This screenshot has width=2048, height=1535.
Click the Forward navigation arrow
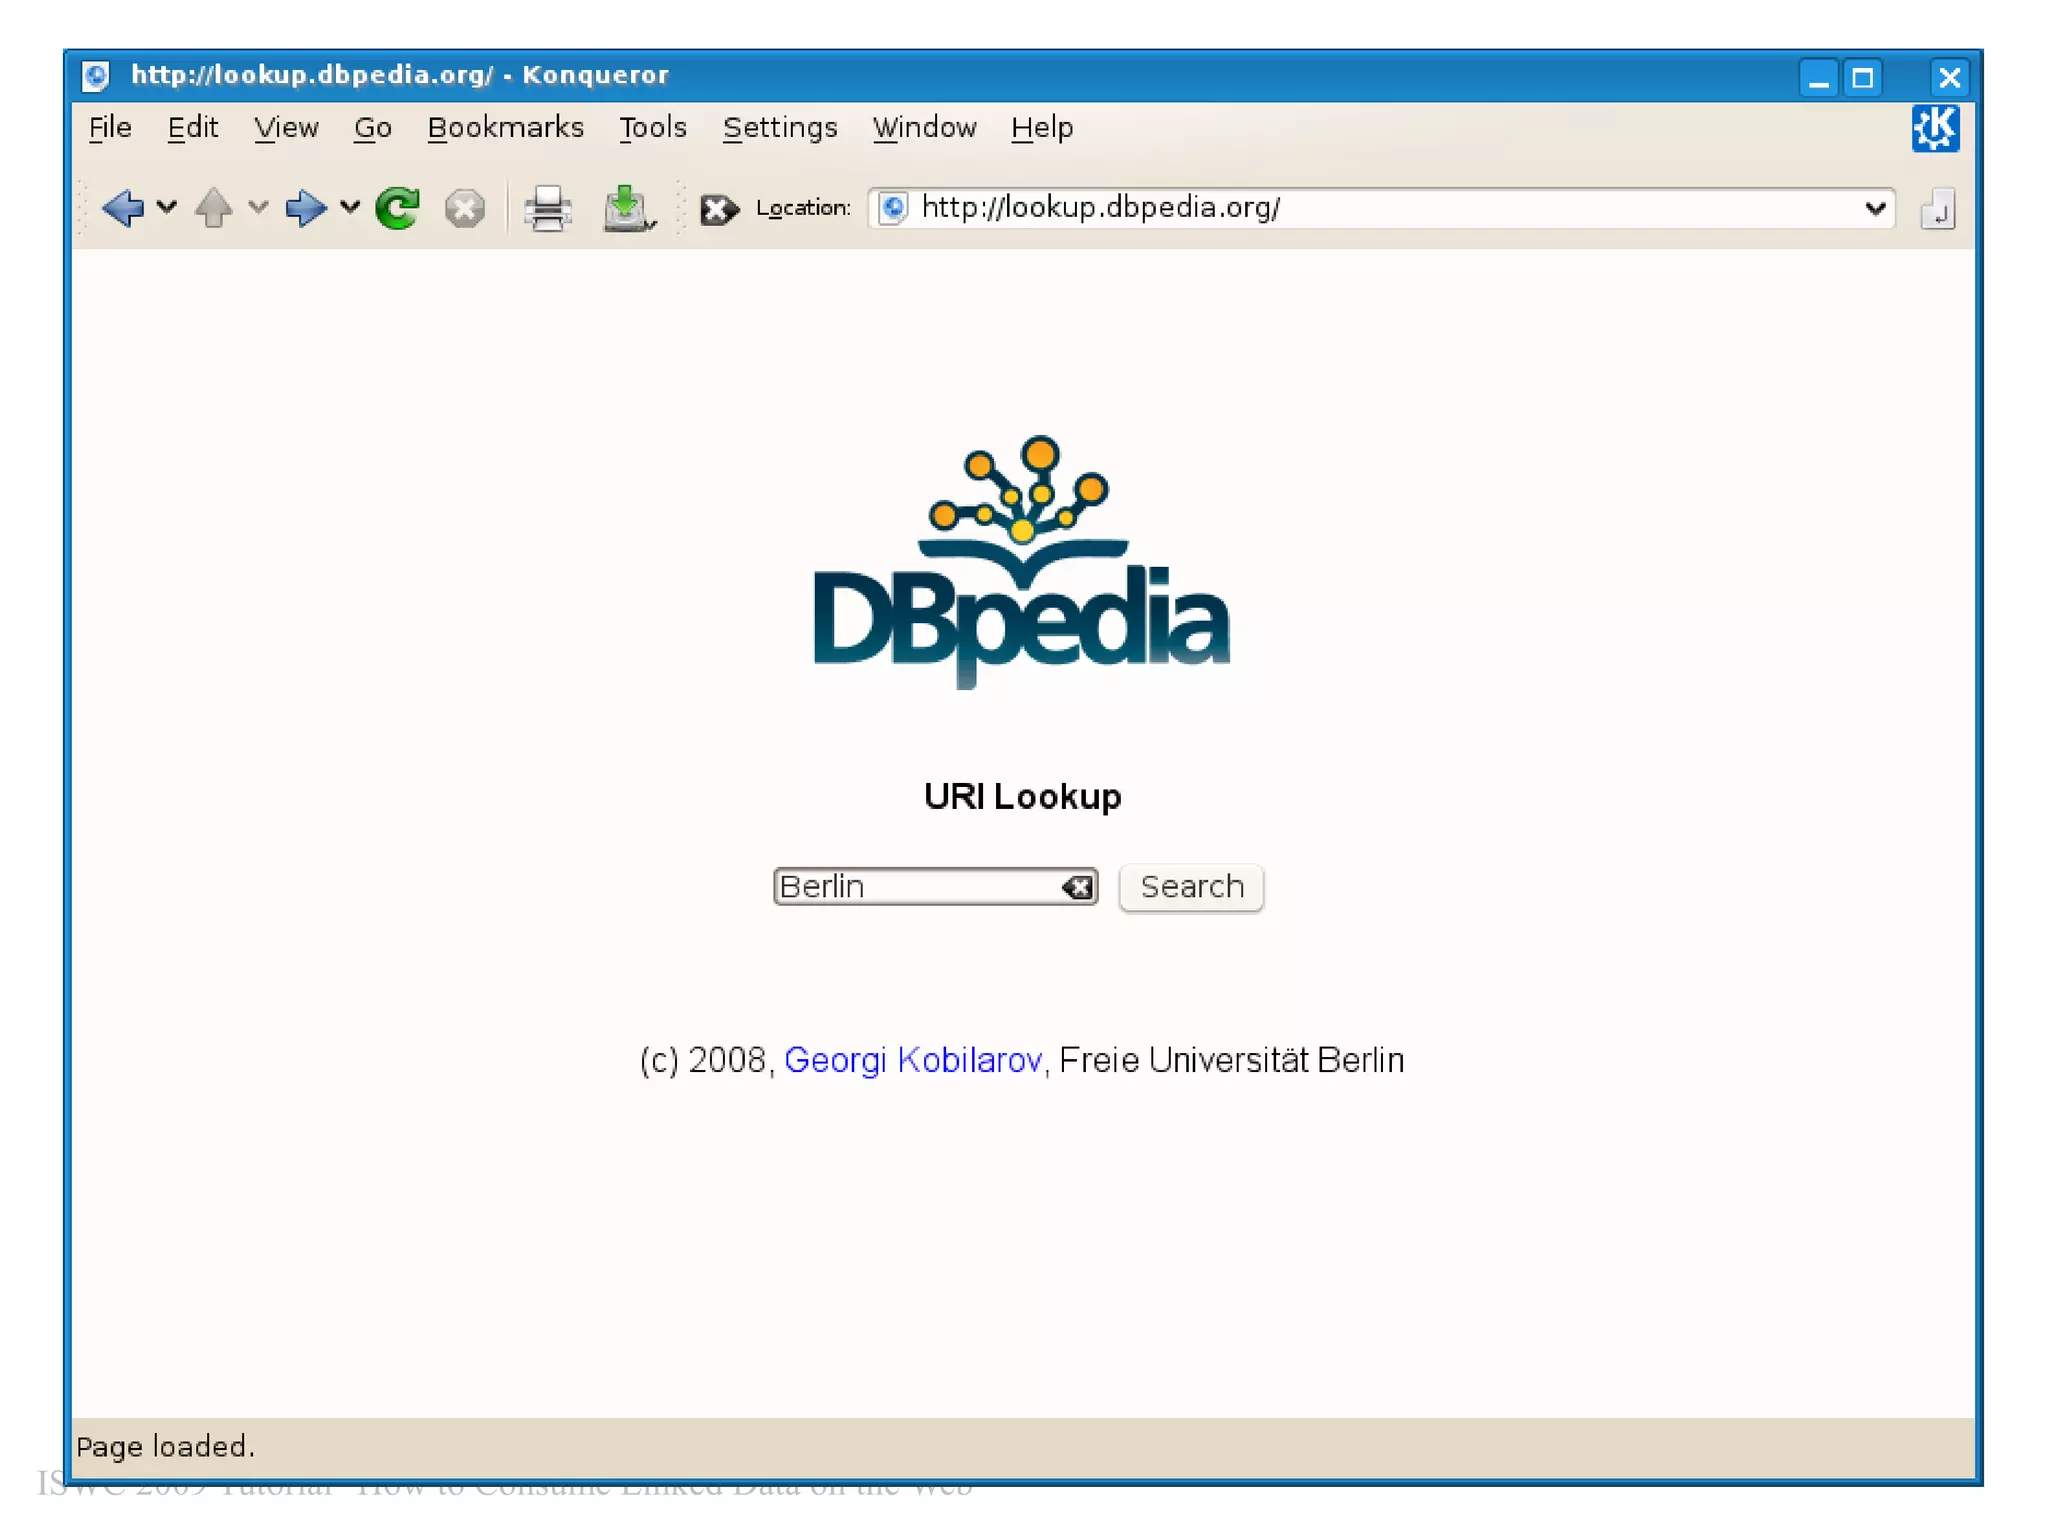[305, 208]
